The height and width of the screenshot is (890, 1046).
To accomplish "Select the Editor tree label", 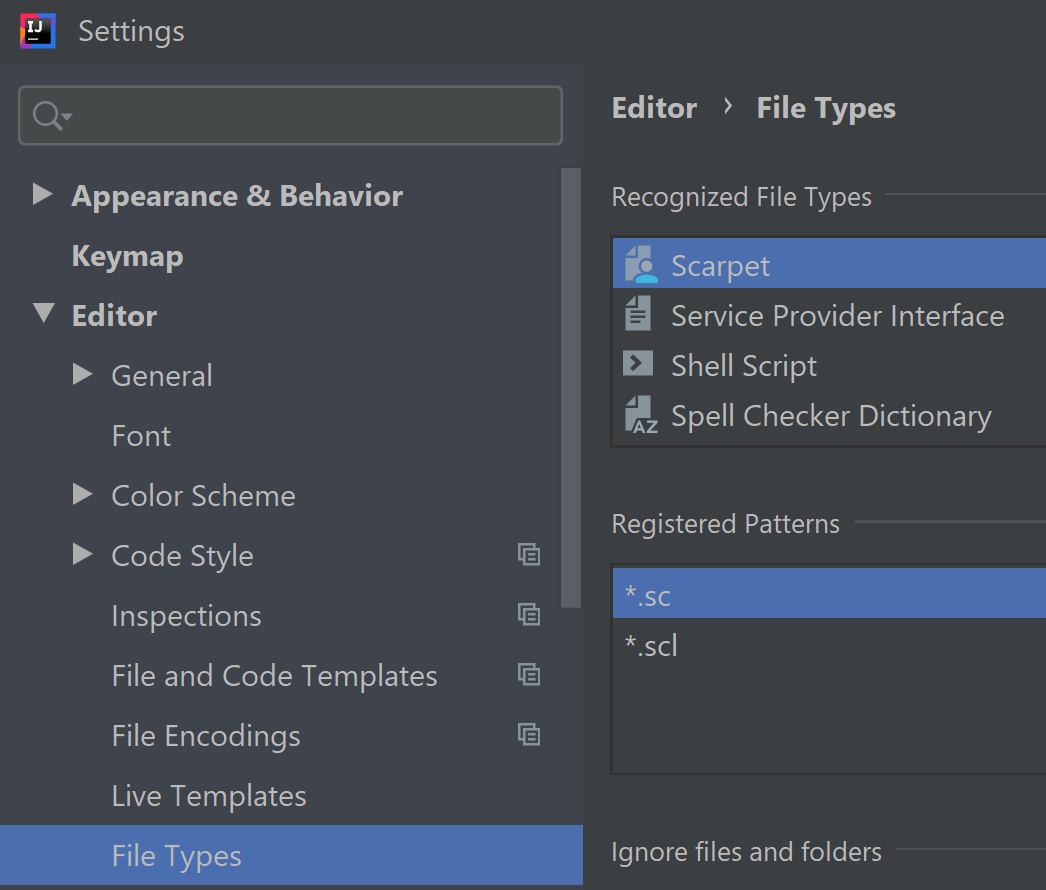I will (114, 316).
